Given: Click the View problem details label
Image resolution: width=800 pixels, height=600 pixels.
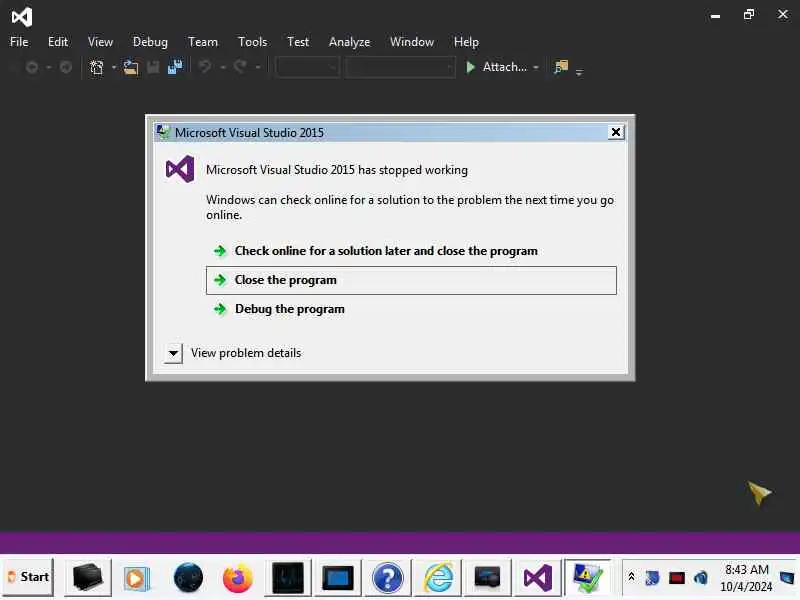Looking at the screenshot, I should [246, 353].
